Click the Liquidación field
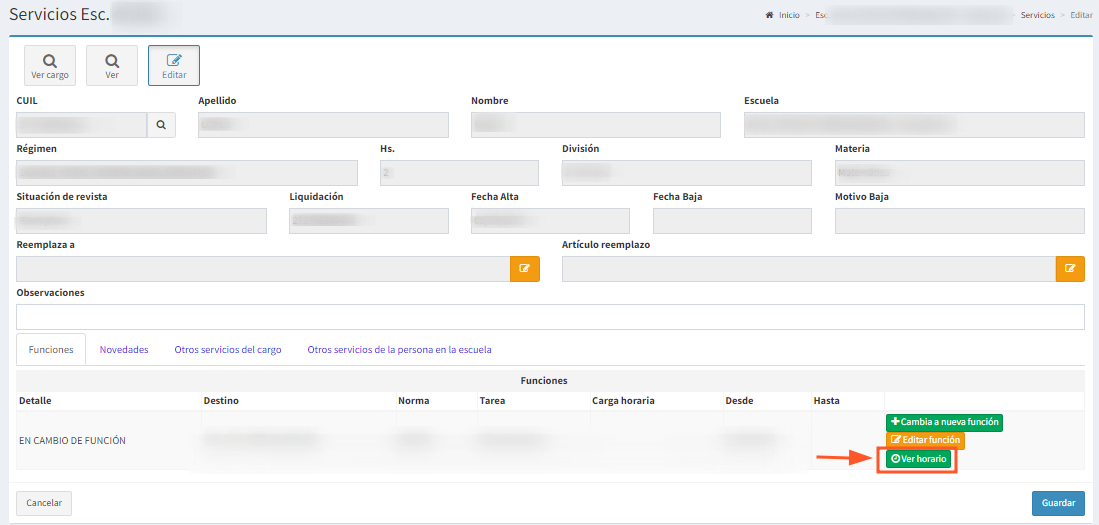Screen dimensions: 1099x525 point(369,221)
